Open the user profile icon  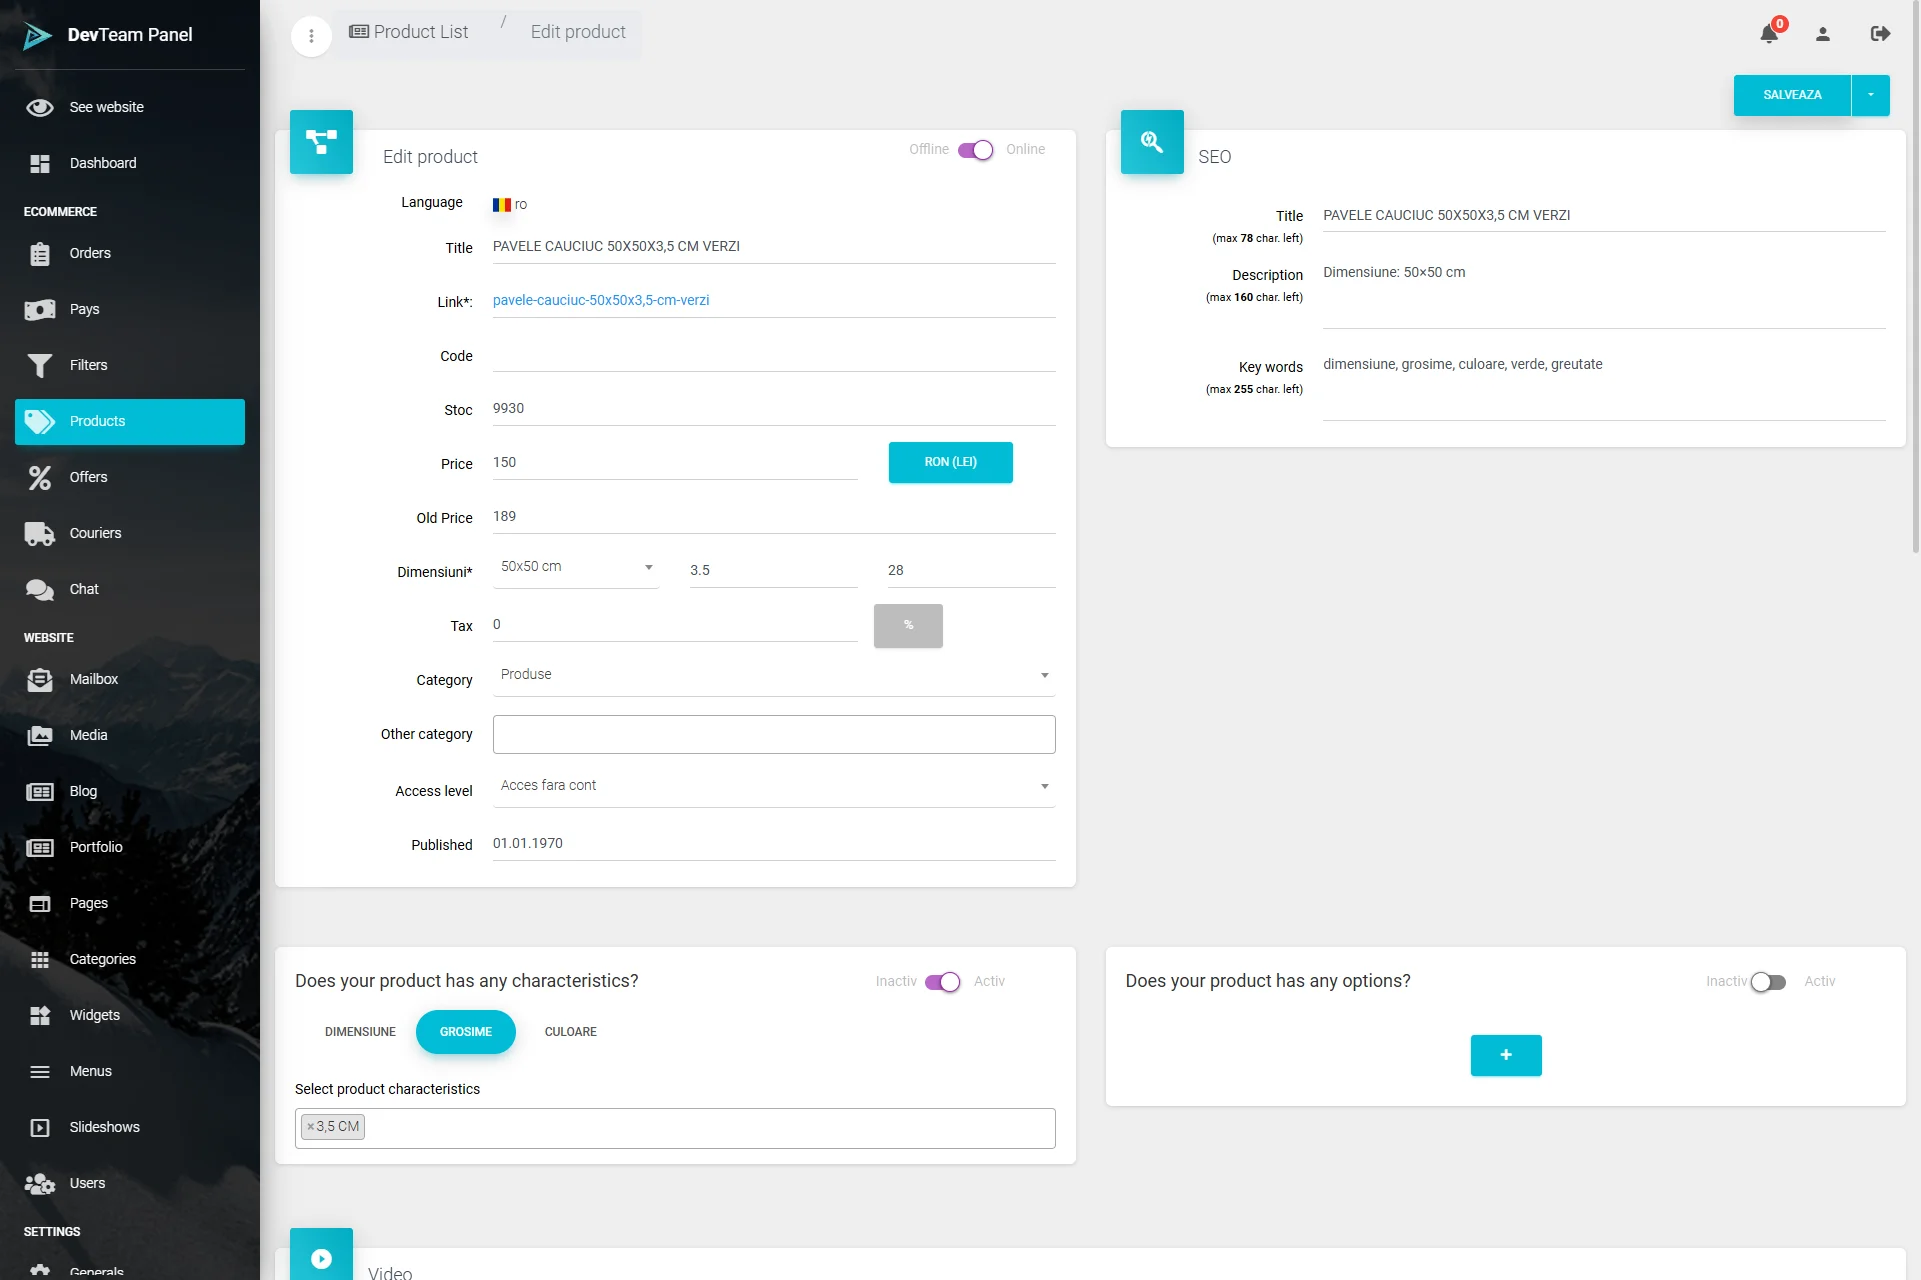1823,34
